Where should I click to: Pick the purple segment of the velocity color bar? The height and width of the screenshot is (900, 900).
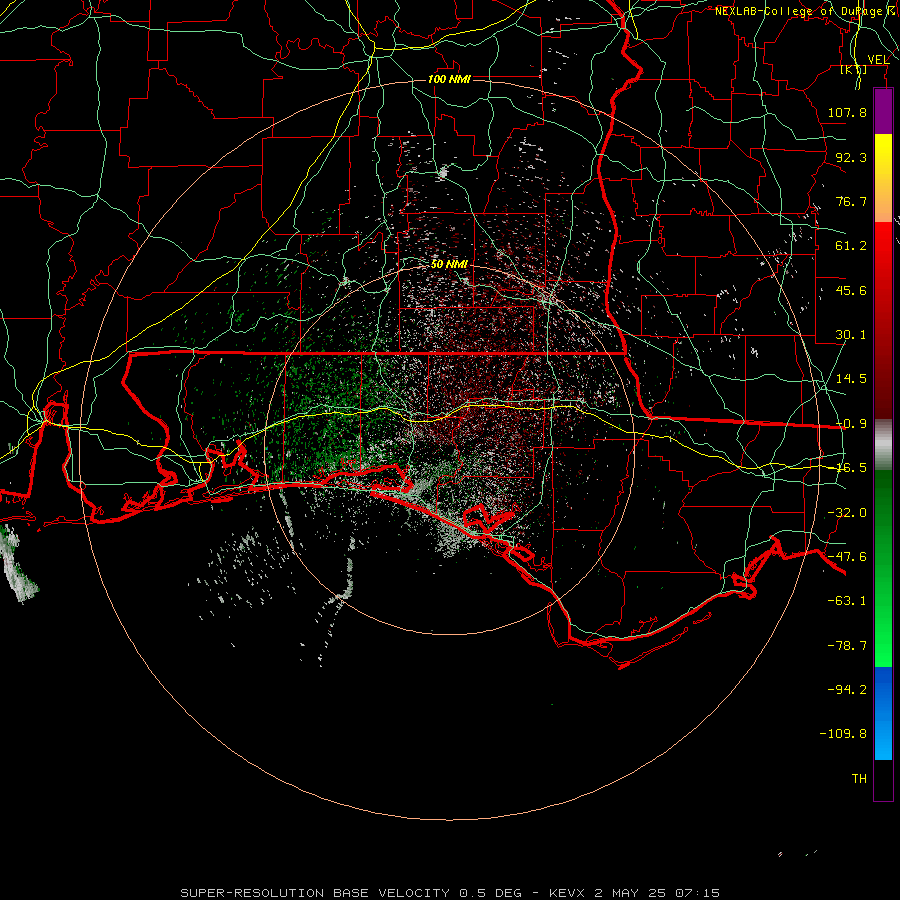883,111
